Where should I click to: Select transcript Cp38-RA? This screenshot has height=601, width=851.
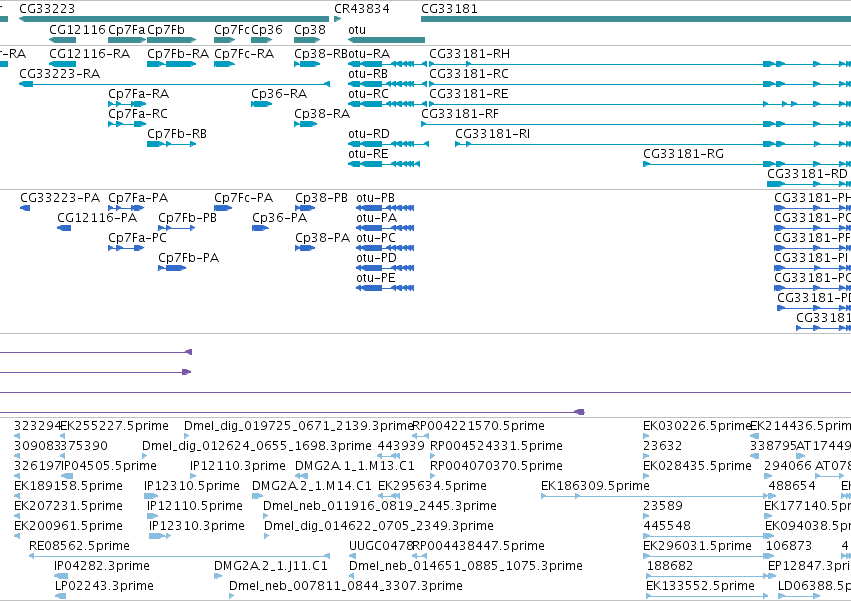[x=306, y=124]
